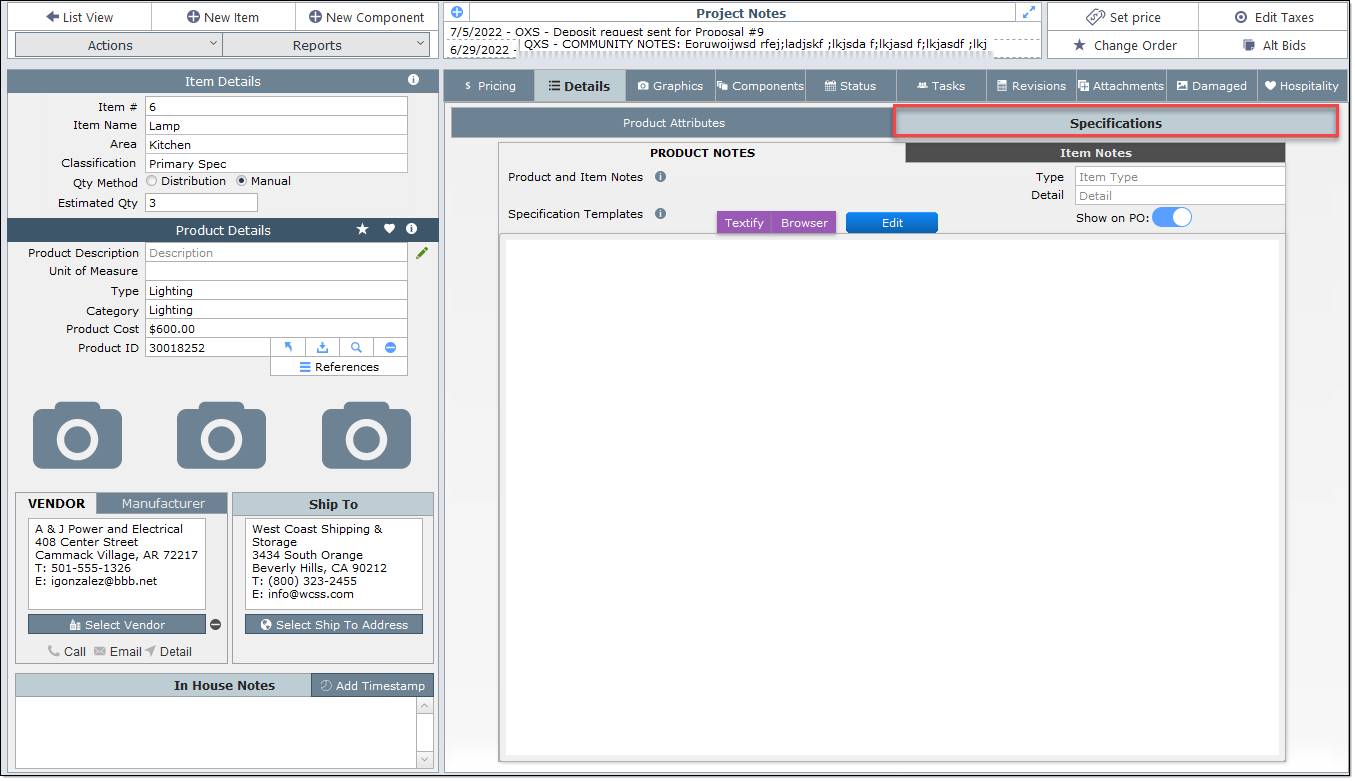Screen dimensions: 1355x781
Task: Click the Item Details info icon
Action: click(x=413, y=80)
